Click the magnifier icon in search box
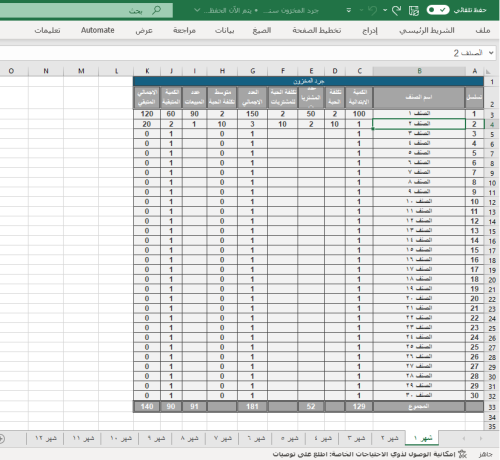The image size is (500, 460). coord(156,10)
